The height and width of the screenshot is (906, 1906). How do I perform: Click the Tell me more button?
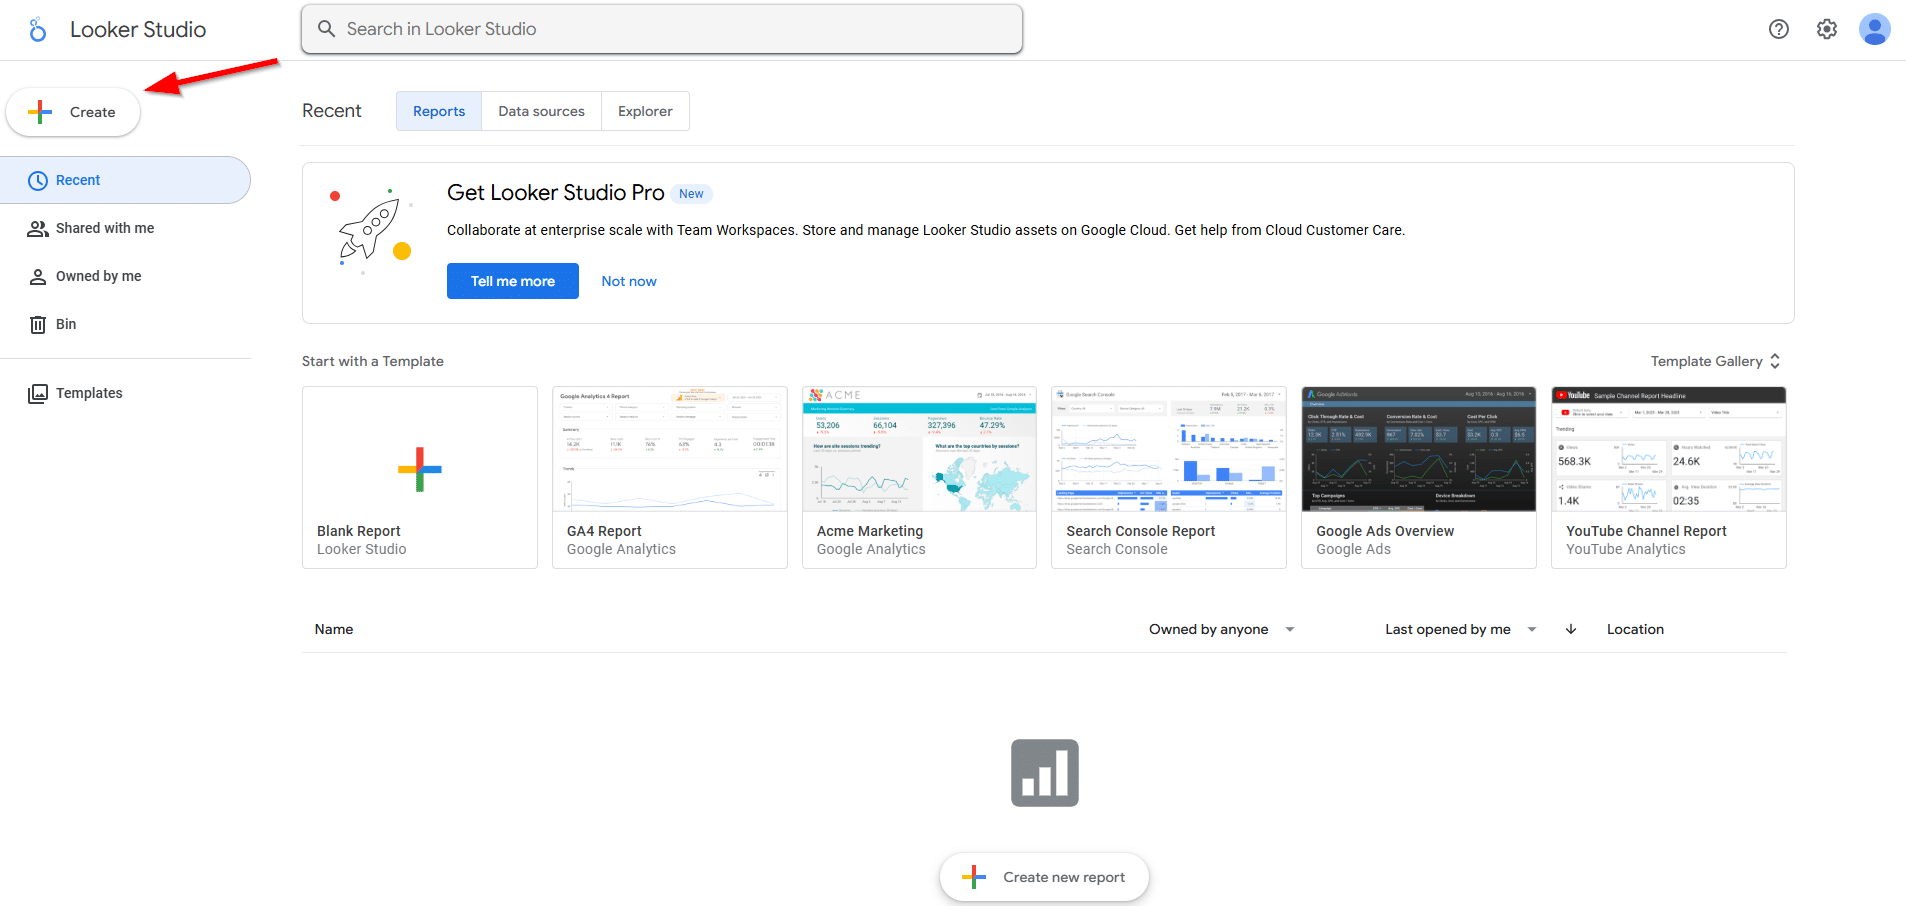(x=512, y=281)
